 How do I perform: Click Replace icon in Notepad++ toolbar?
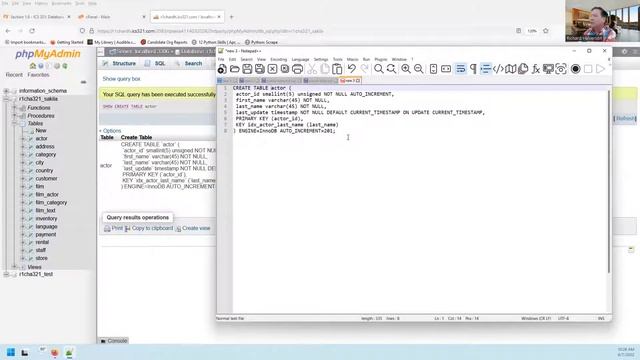tap(391, 69)
